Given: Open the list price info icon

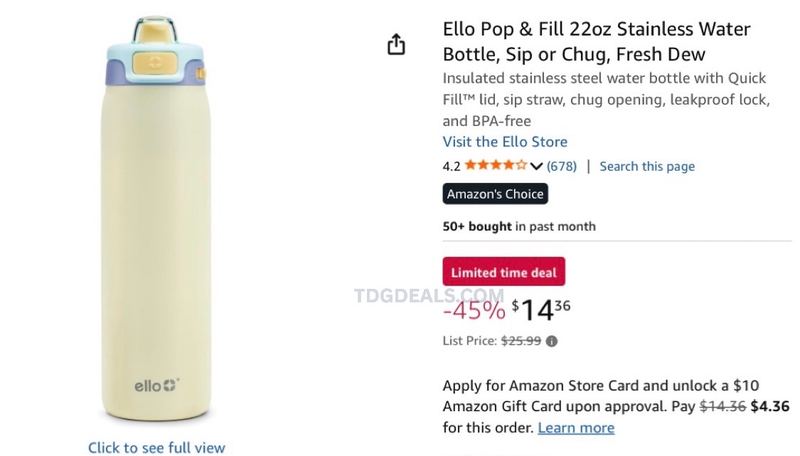Looking at the screenshot, I should (x=552, y=341).
